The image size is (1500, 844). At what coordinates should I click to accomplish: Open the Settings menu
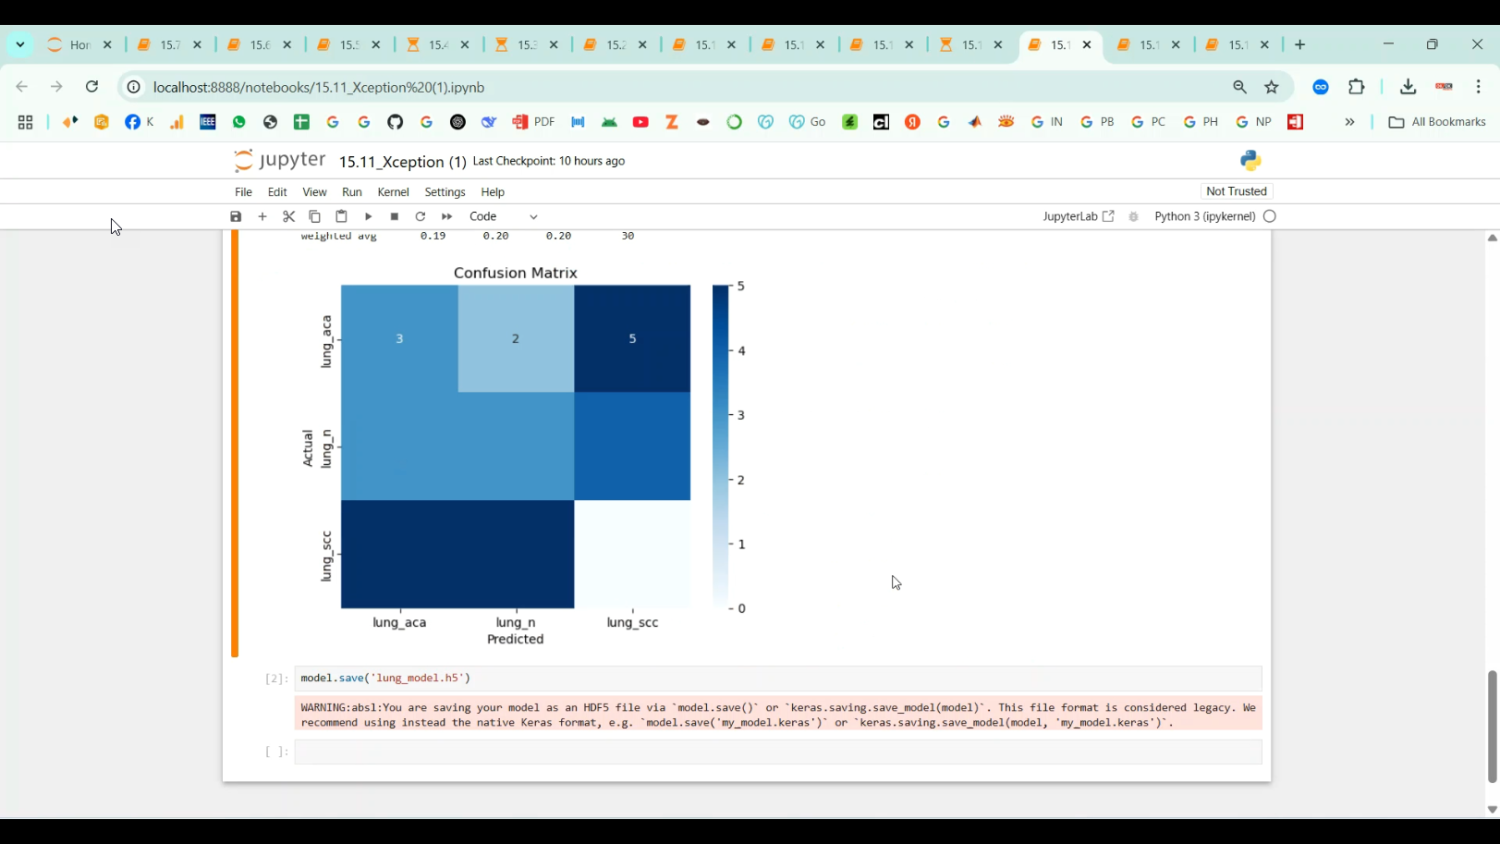(x=444, y=192)
